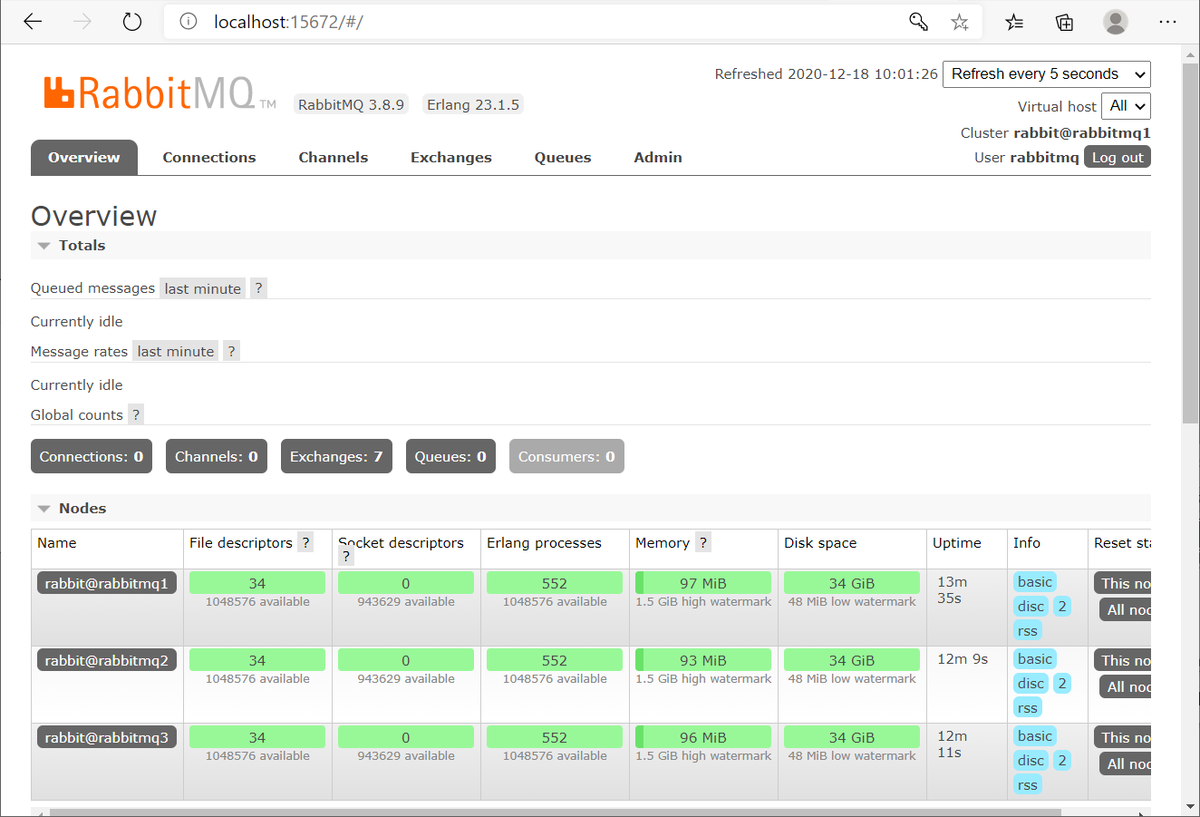Click the rabbit@rabbitmq1 disk space 34 GiB
The image size is (1200, 817).
pos(852,583)
